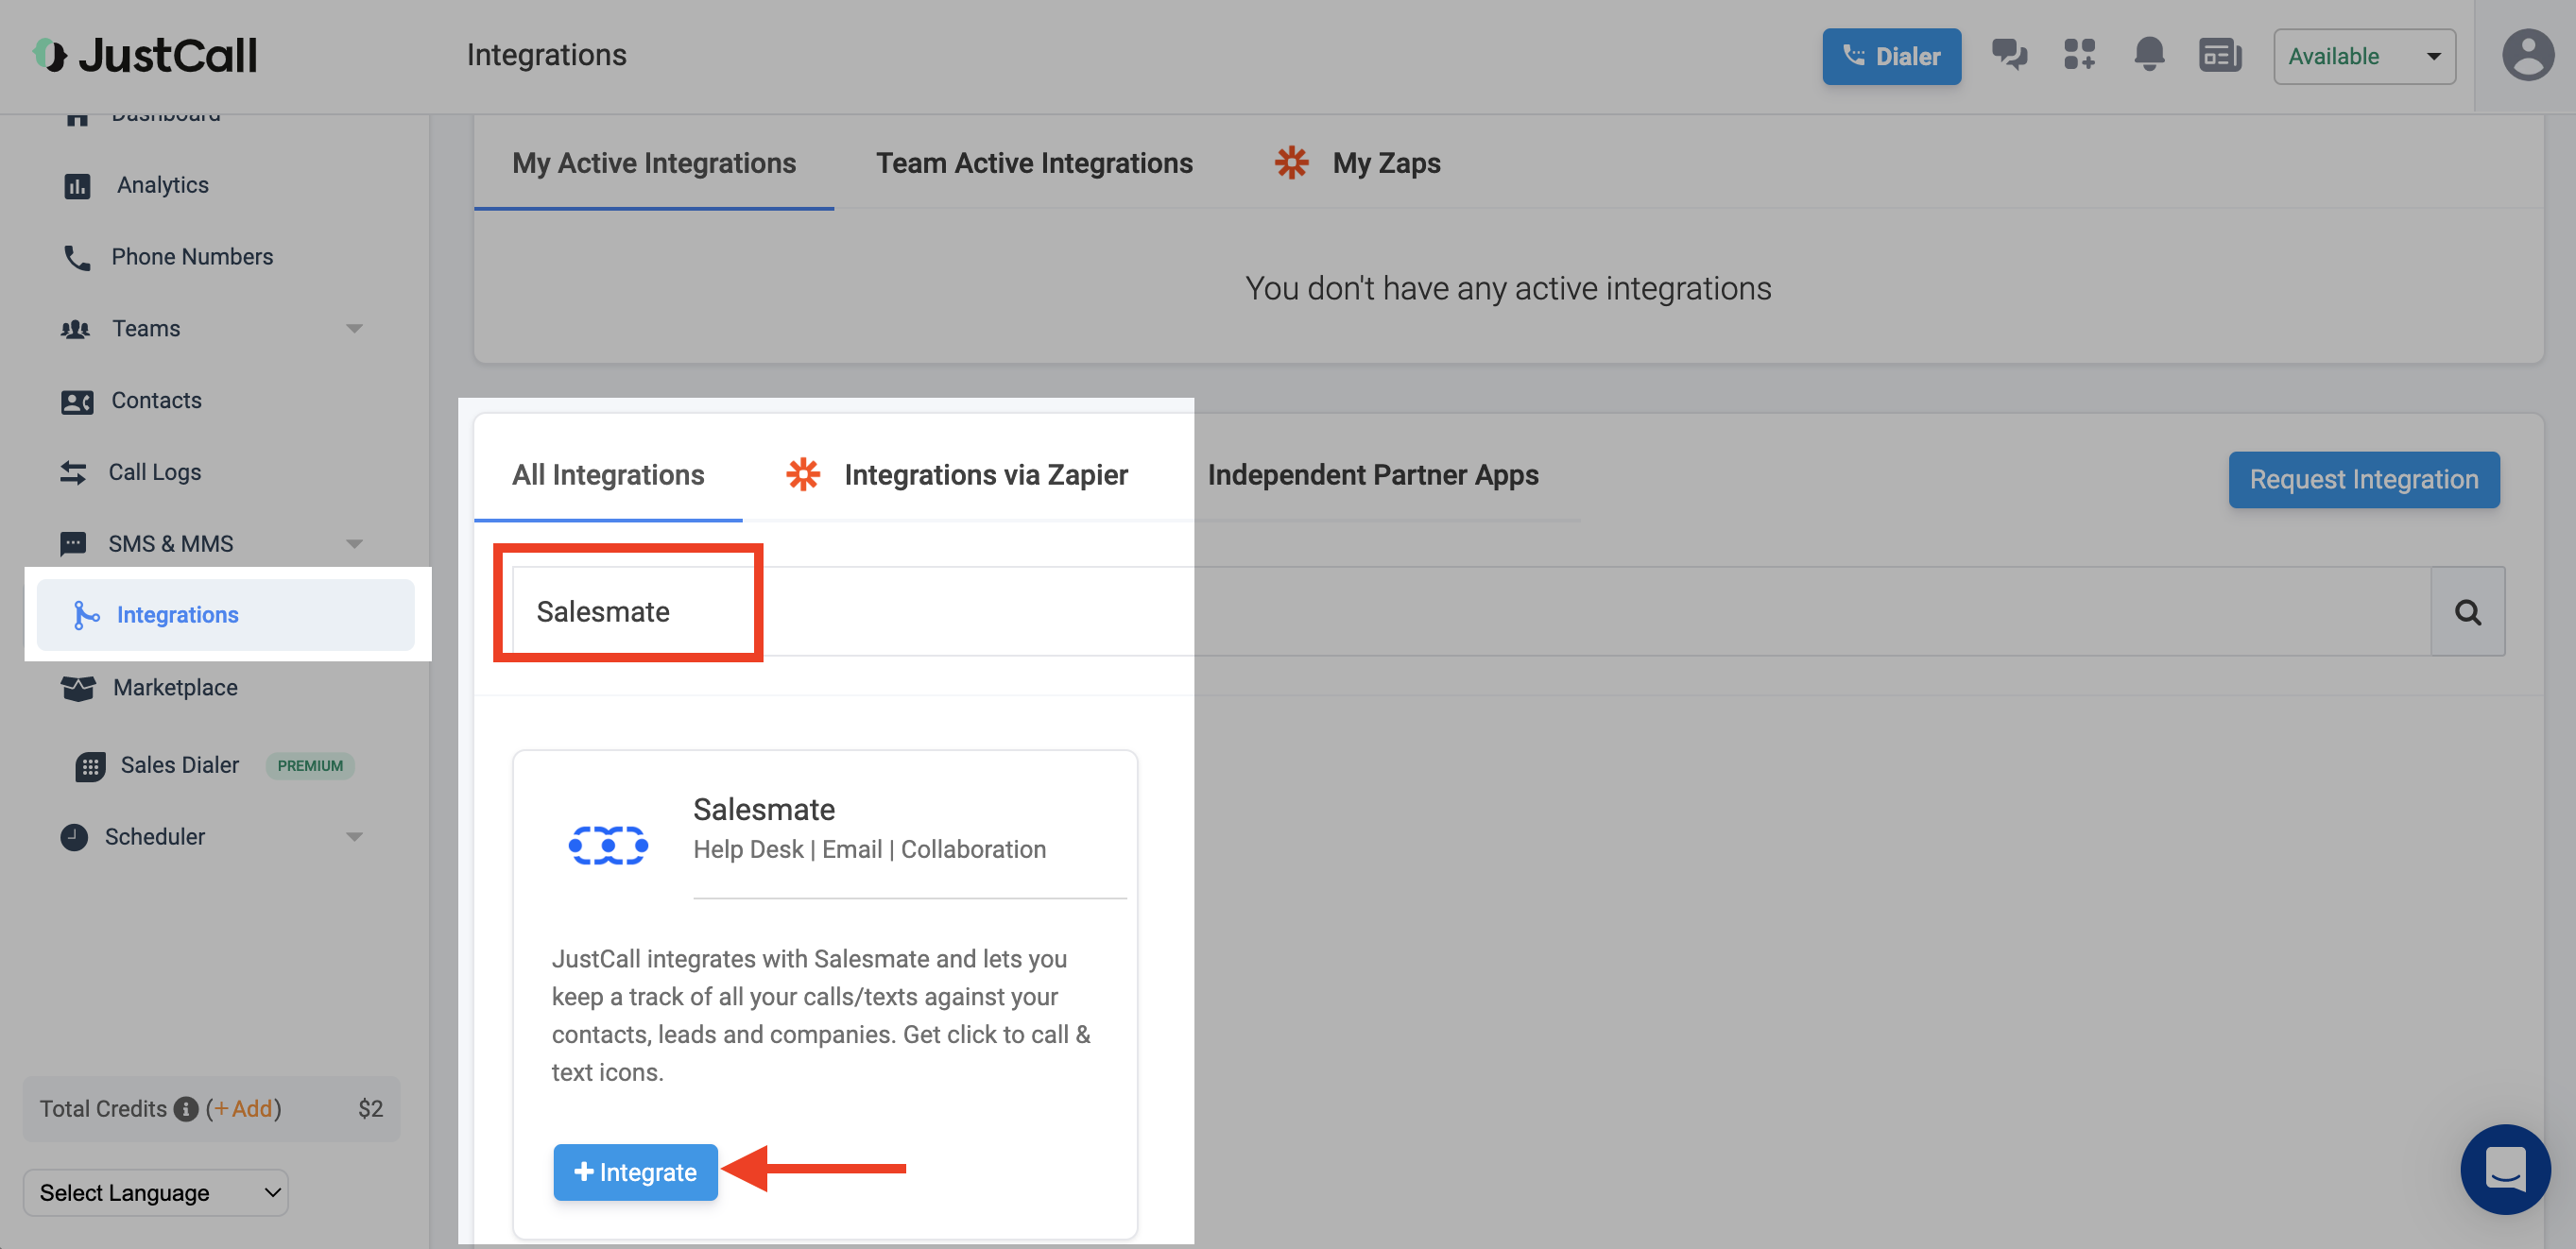Click the news feed icon in header
The width and height of the screenshot is (2576, 1249).
click(2219, 55)
